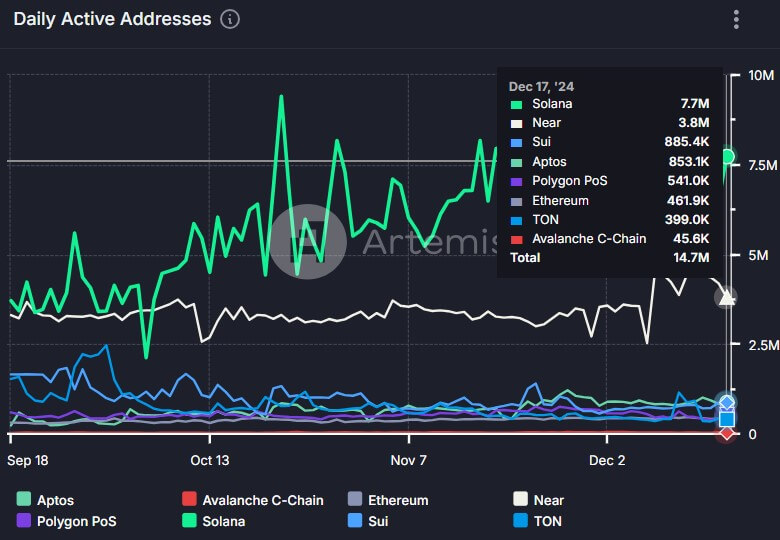
Task: Click the Artemis watermark logo
Action: coord(308,242)
